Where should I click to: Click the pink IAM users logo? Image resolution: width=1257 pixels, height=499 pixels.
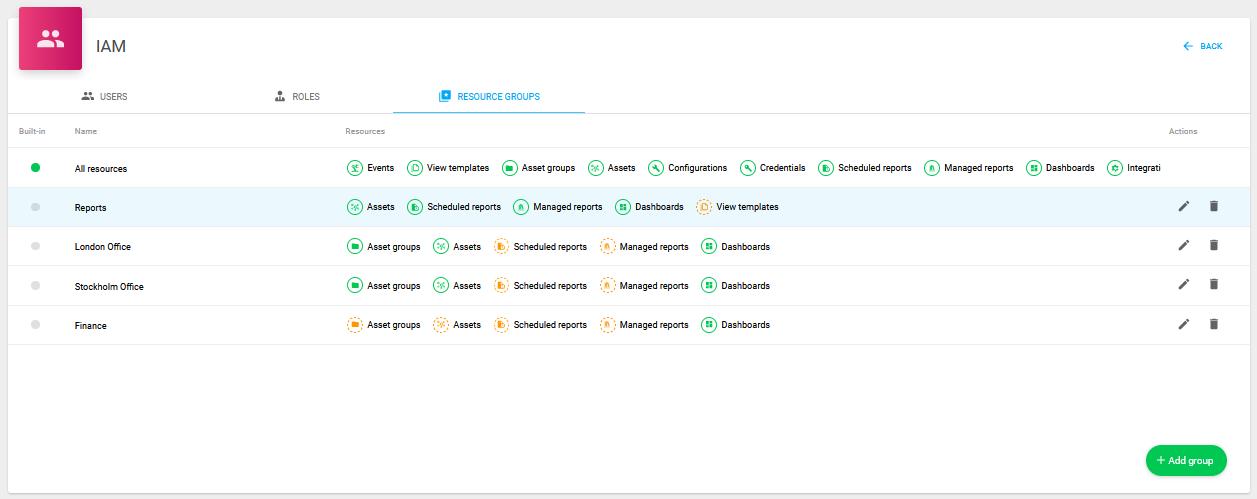(x=50, y=39)
